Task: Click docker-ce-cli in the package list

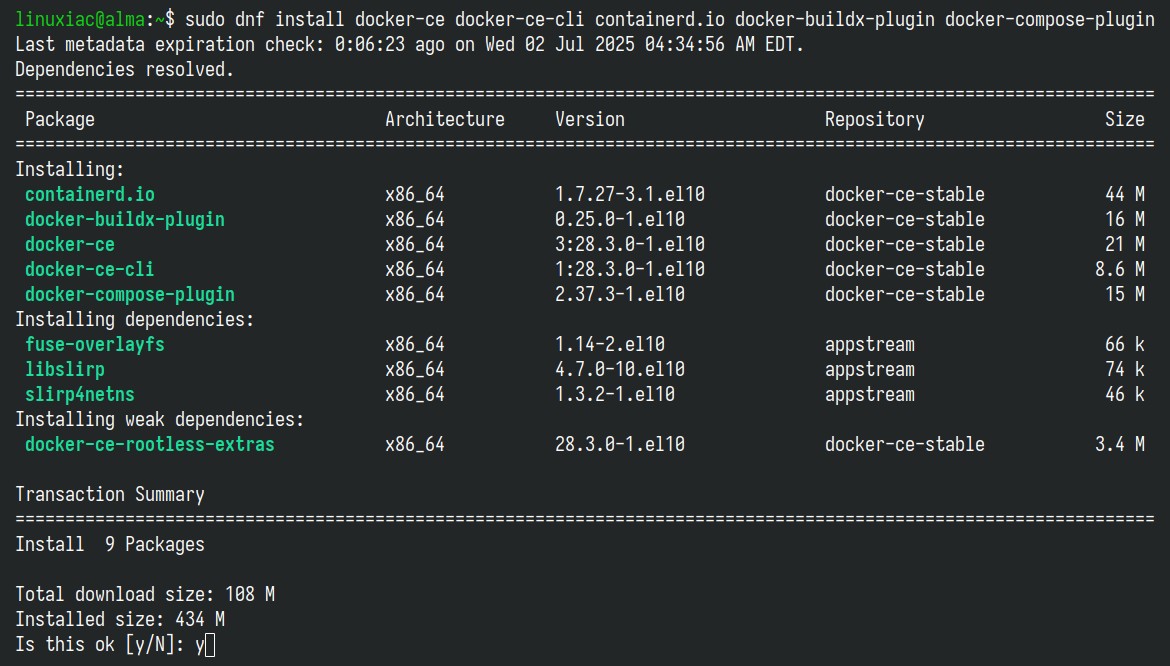Action: click(90, 269)
